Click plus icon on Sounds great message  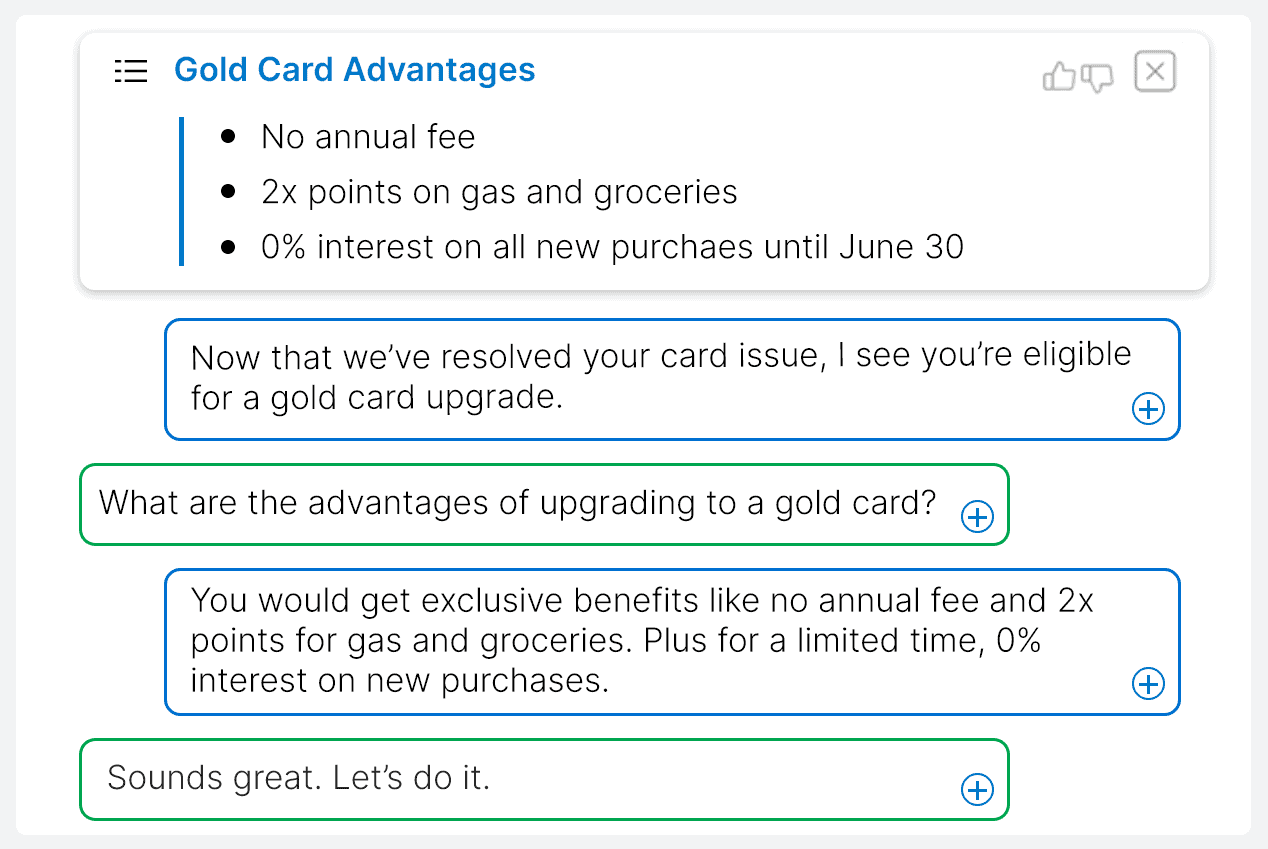(977, 790)
